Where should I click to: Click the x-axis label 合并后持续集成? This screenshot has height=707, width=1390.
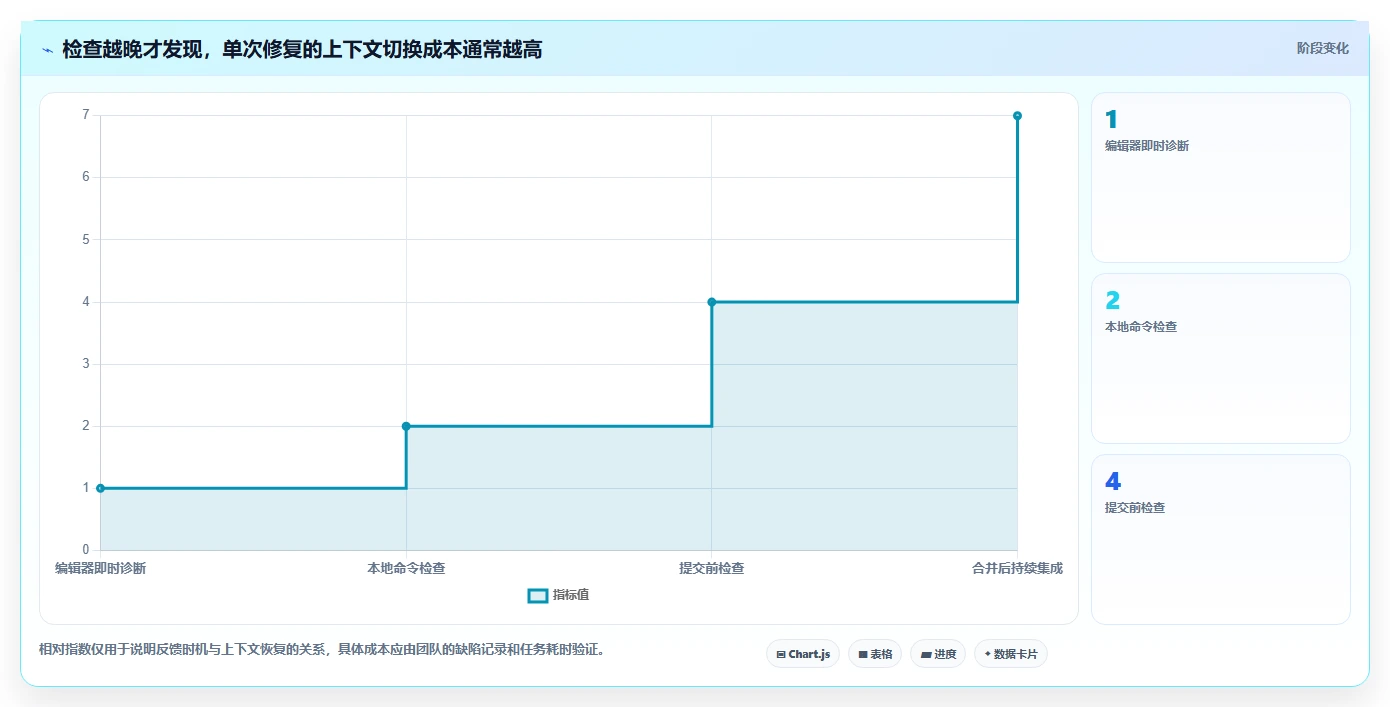click(x=1017, y=569)
